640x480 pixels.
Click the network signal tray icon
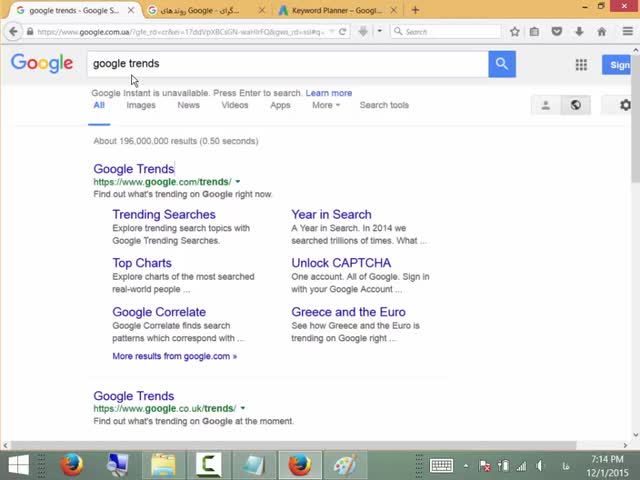521,466
